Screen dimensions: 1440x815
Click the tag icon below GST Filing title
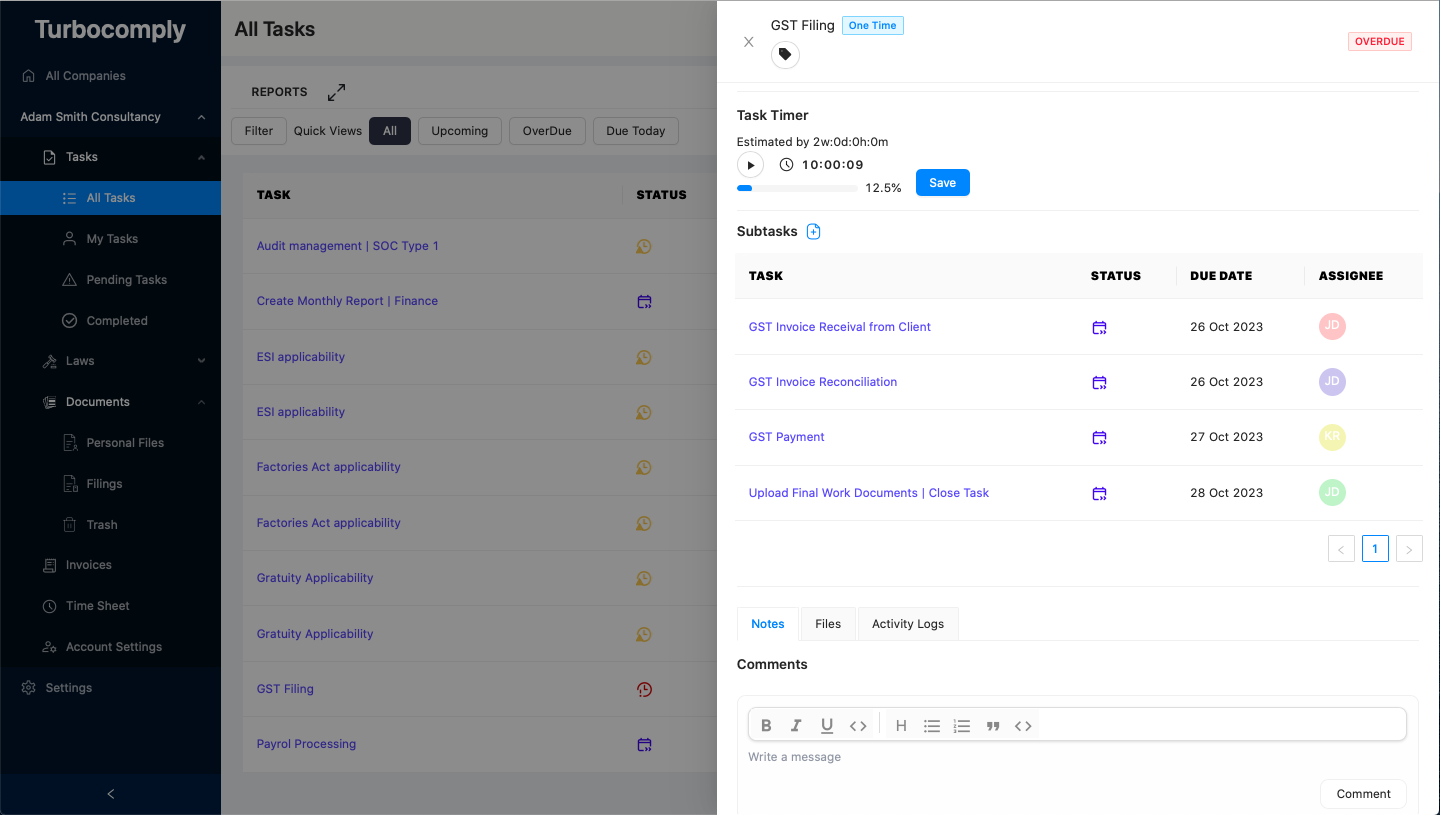[785, 54]
